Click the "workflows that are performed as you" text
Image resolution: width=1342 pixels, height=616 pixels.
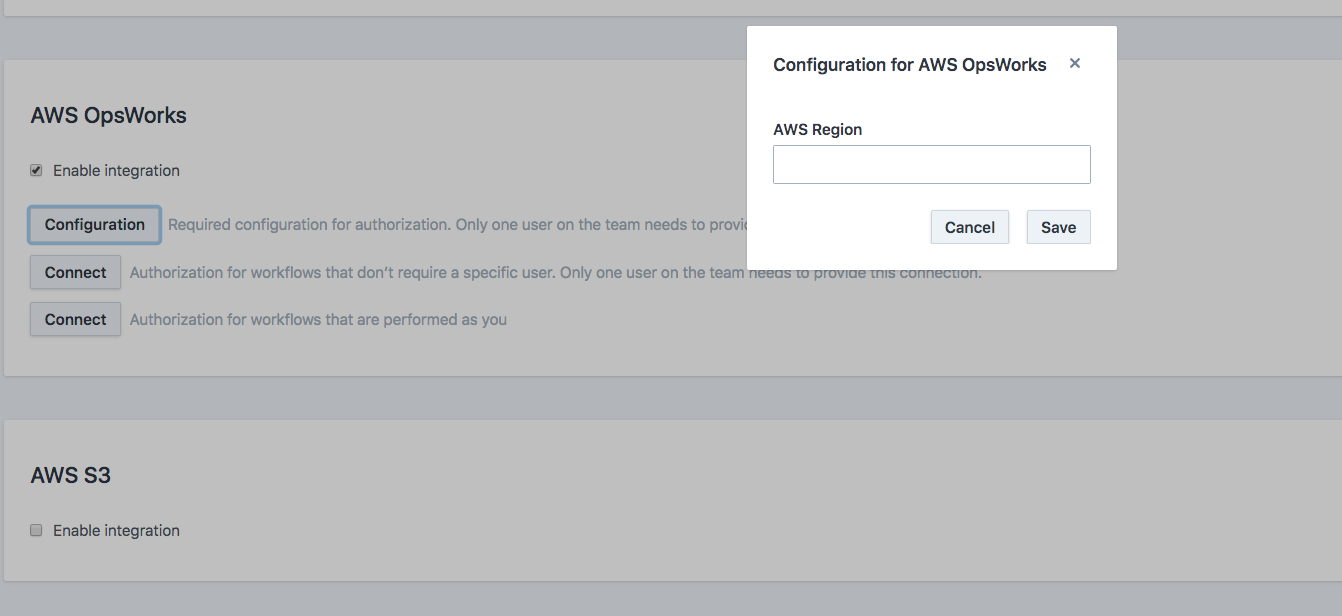point(318,320)
